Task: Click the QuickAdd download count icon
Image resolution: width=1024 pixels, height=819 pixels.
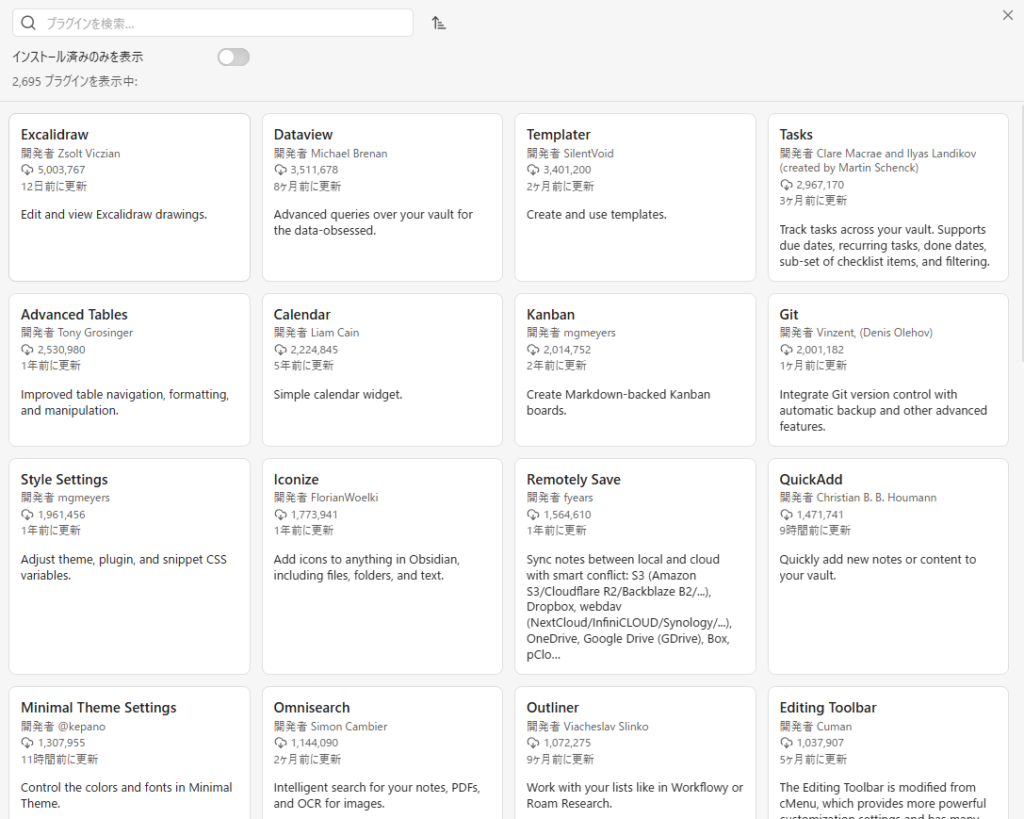Action: [x=786, y=515]
